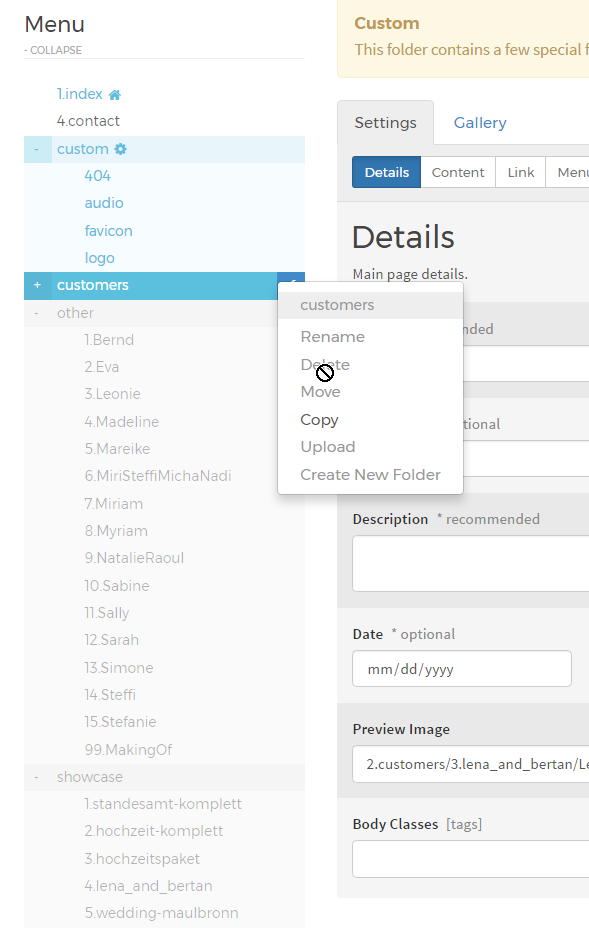This screenshot has width=589, height=947.
Task: Open 3.Leonie in the tree
Action: (x=112, y=394)
